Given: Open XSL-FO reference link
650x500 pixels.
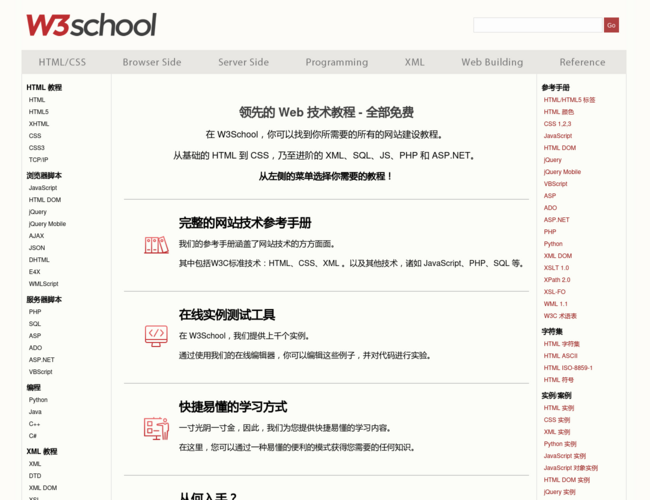Looking at the screenshot, I should pos(555,292).
